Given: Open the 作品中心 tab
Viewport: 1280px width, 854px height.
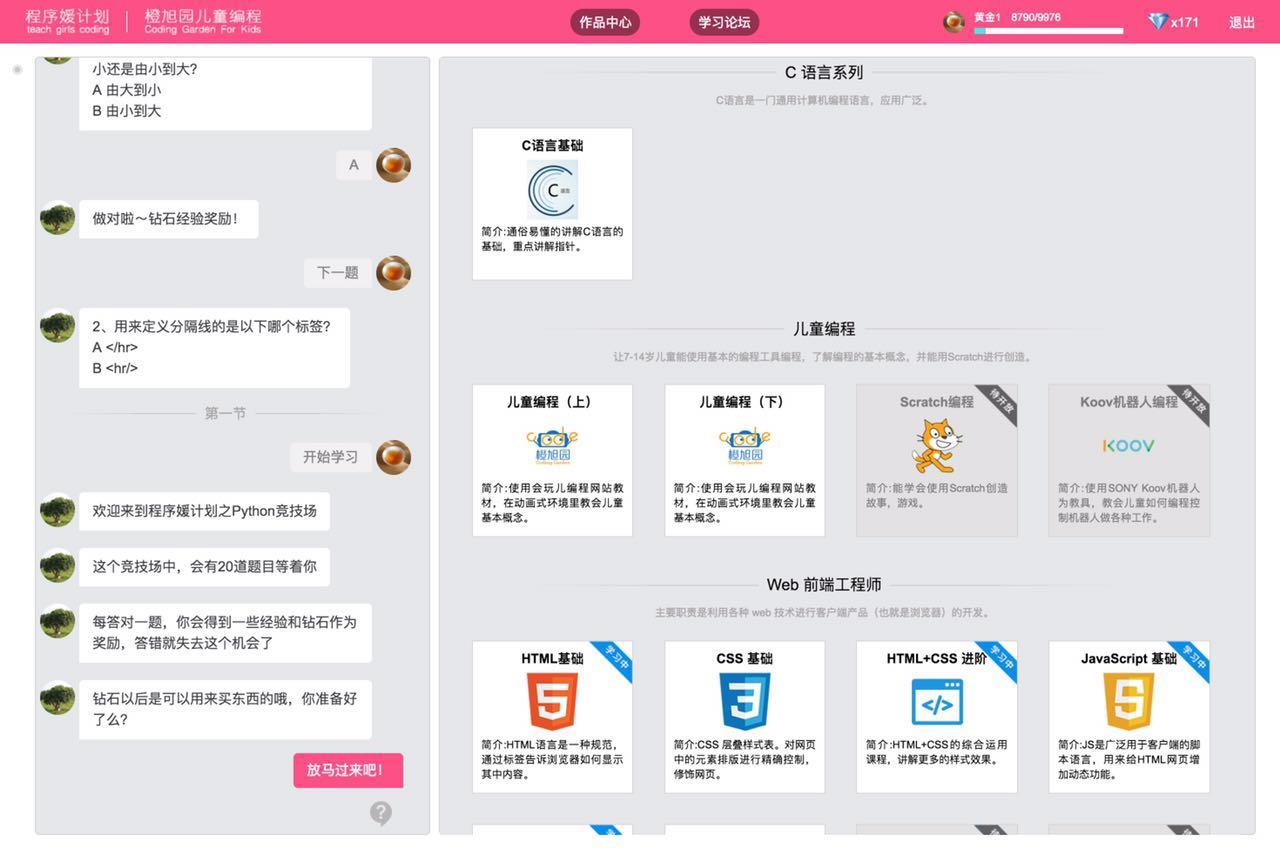Looking at the screenshot, I should tap(605, 22).
